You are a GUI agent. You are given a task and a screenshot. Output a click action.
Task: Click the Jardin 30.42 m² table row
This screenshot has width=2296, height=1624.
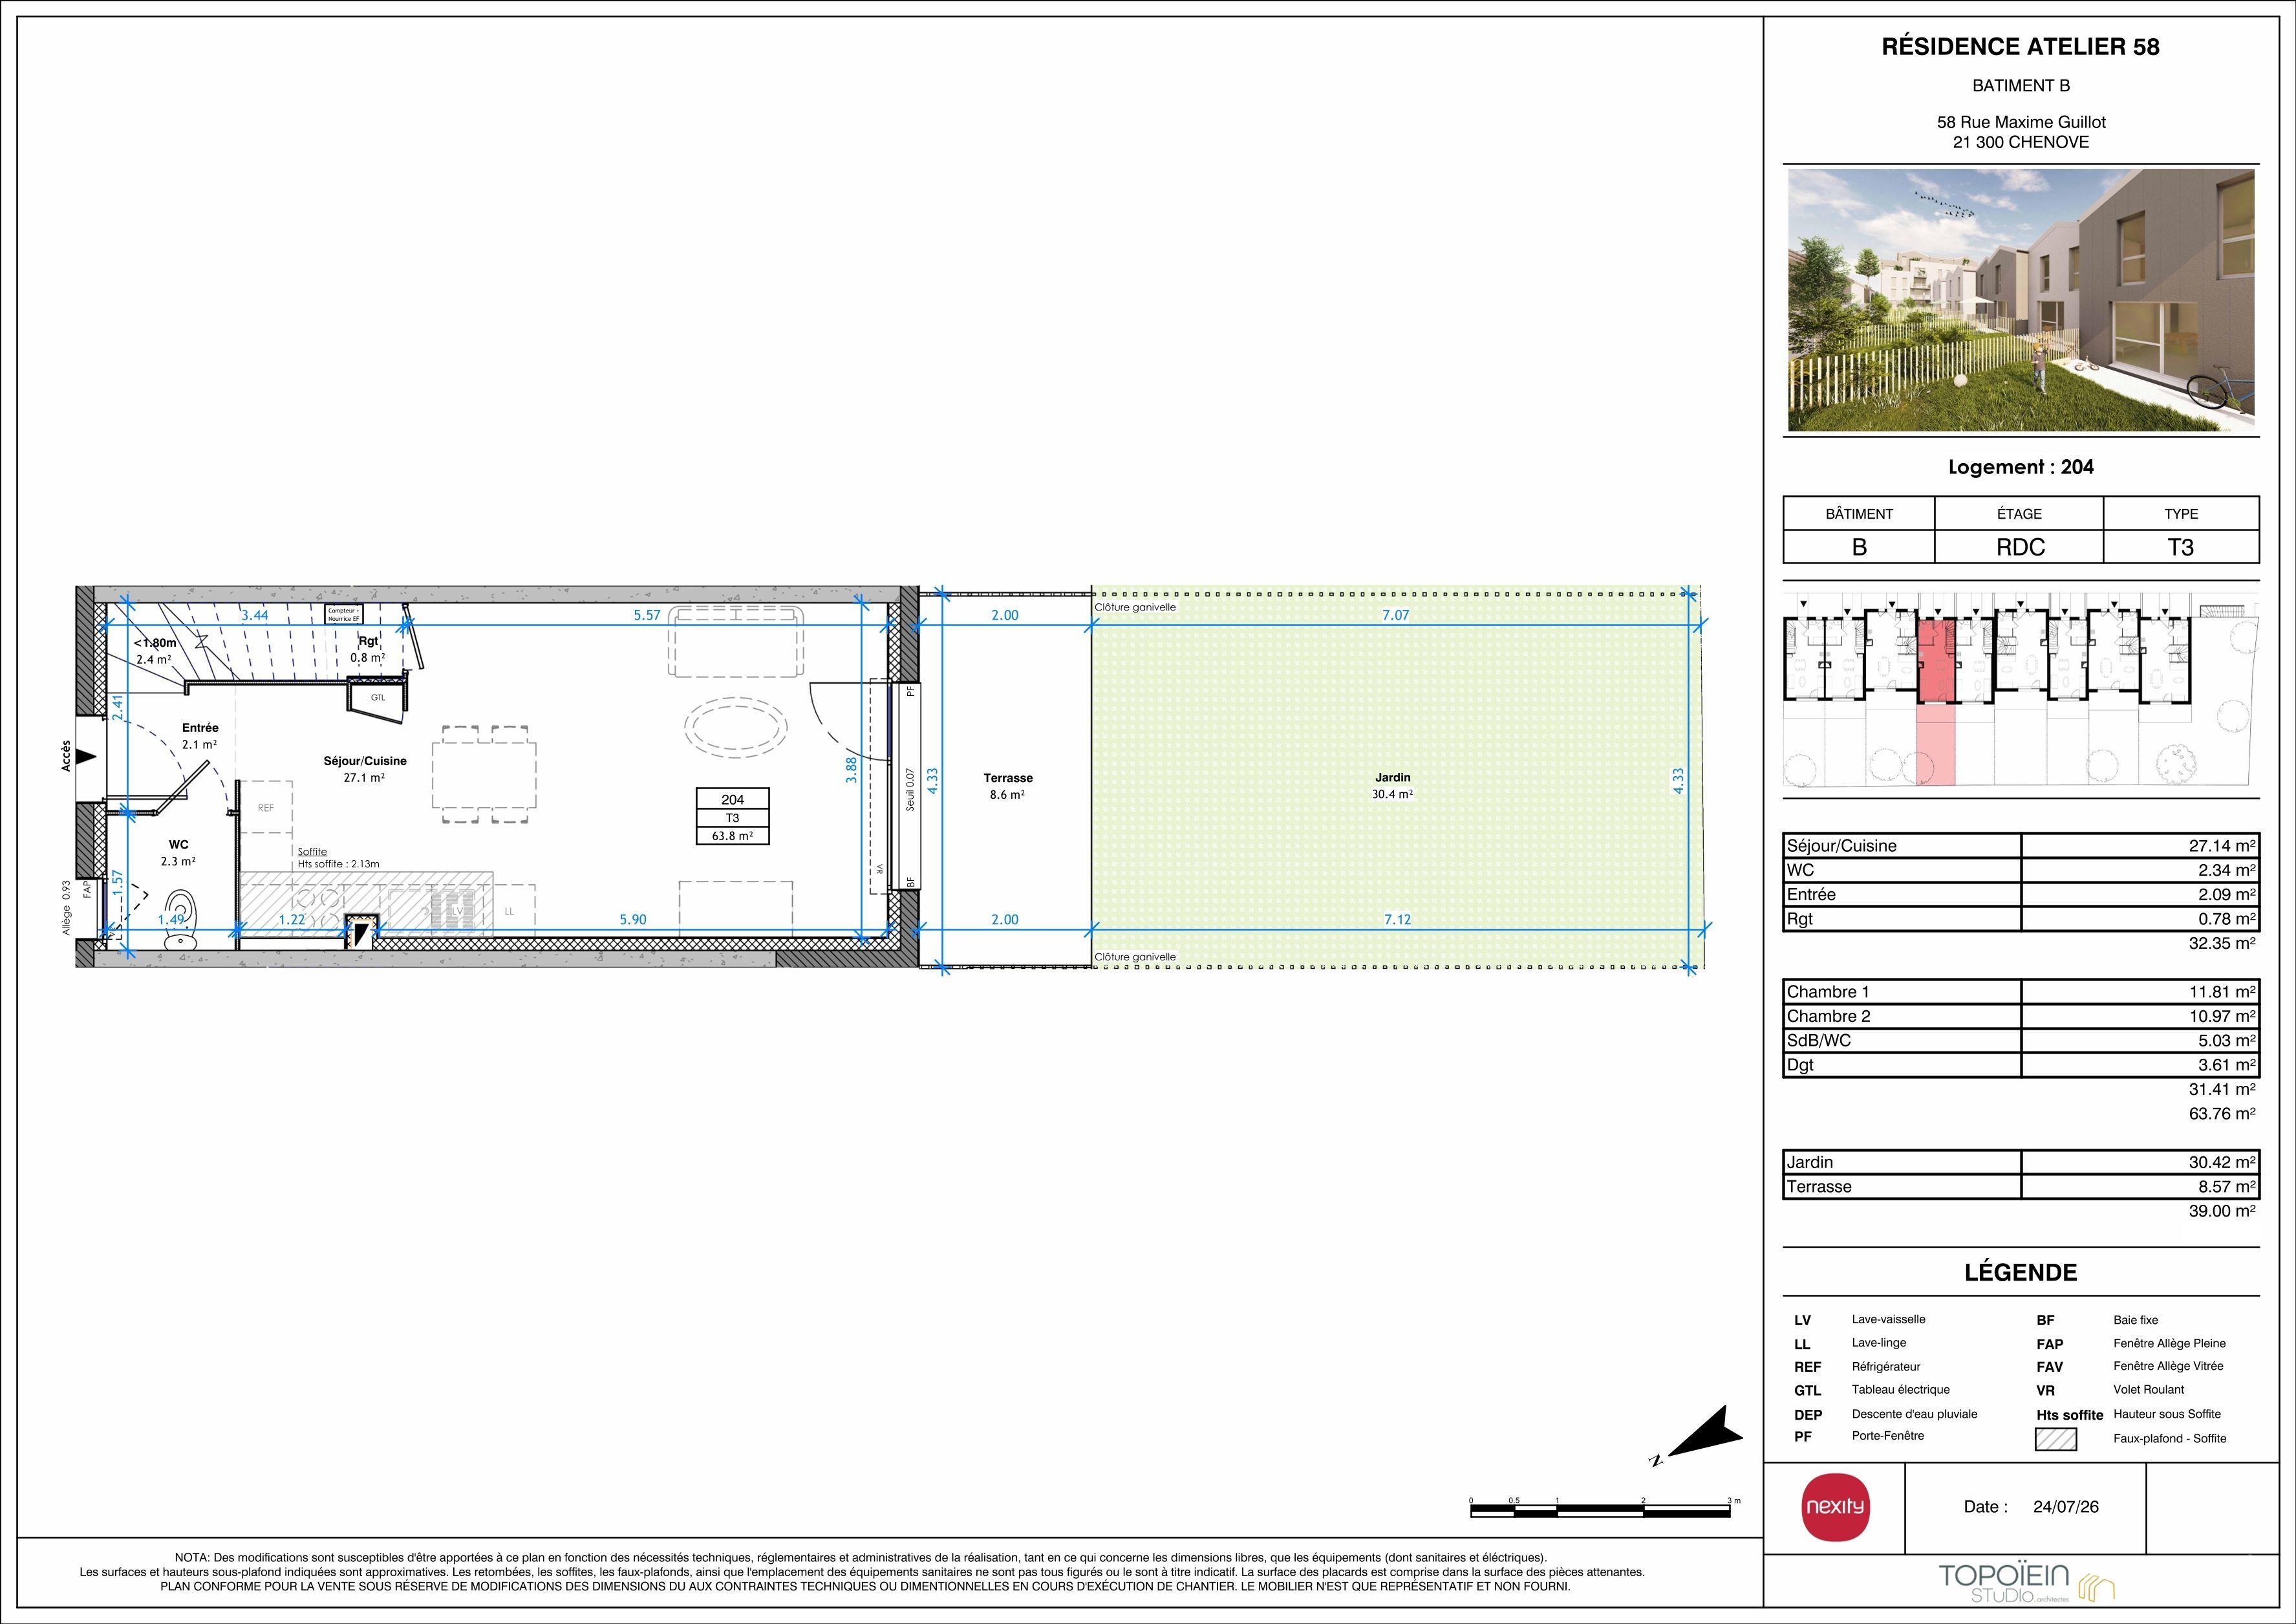(x=2020, y=1162)
